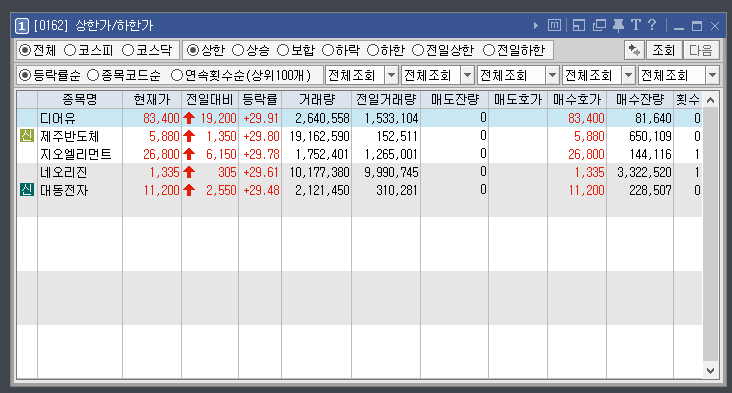The image size is (732, 393).
Task: Click the +29.80 change rate cell
Action: [x=261, y=136]
